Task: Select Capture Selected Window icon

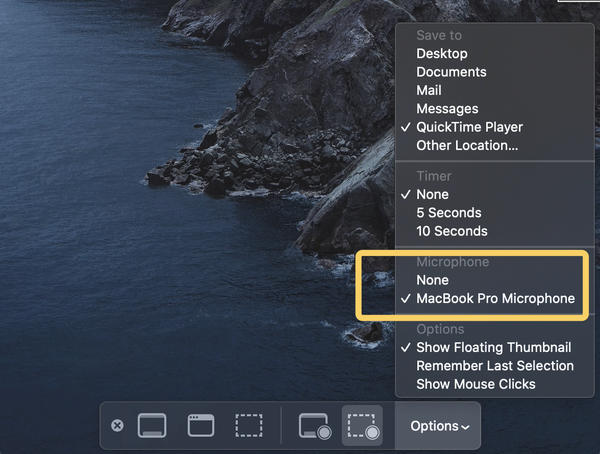Action: coord(201,425)
